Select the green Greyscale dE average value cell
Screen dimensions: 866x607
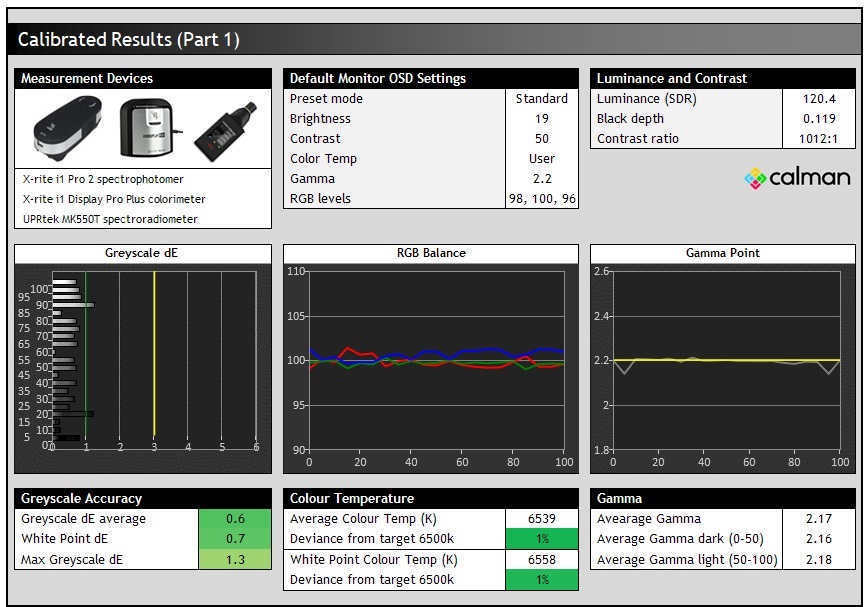(235, 519)
